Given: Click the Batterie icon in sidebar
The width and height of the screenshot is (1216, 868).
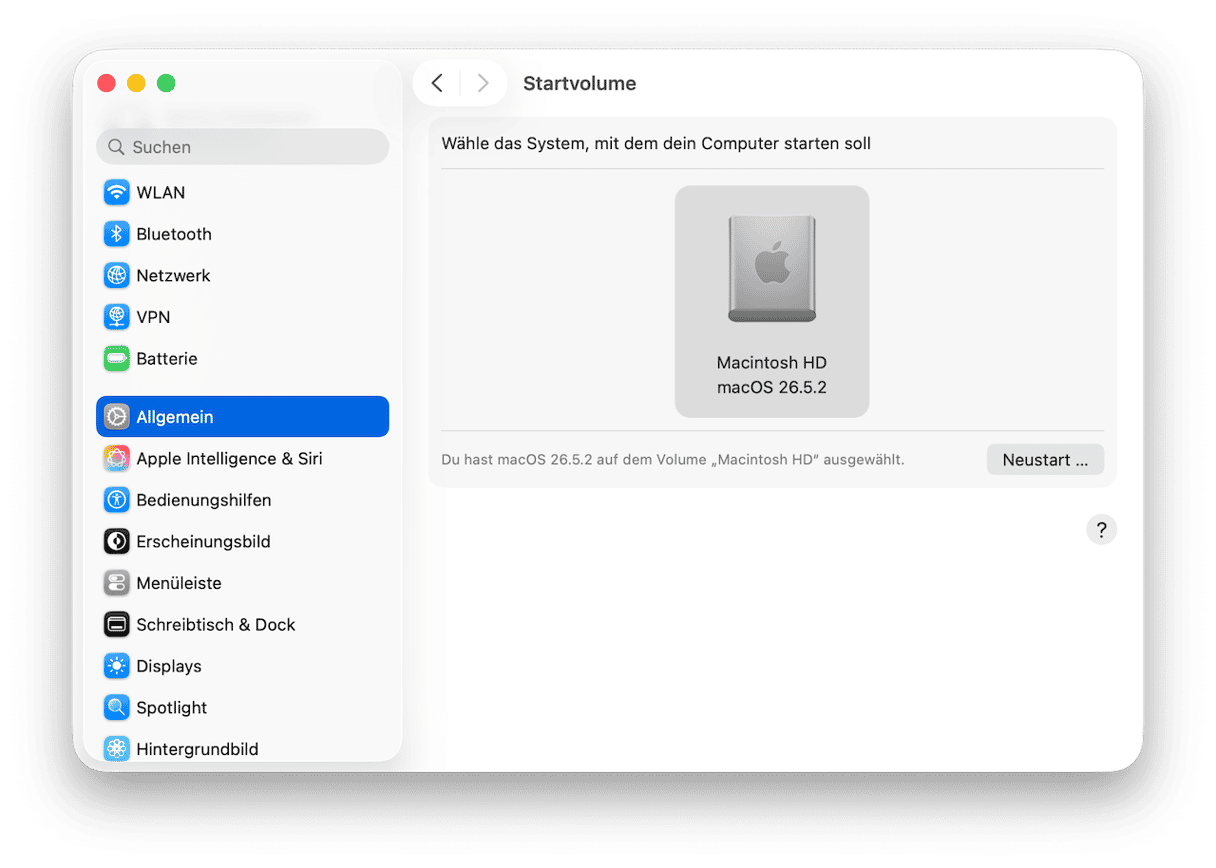Looking at the screenshot, I should (x=117, y=358).
